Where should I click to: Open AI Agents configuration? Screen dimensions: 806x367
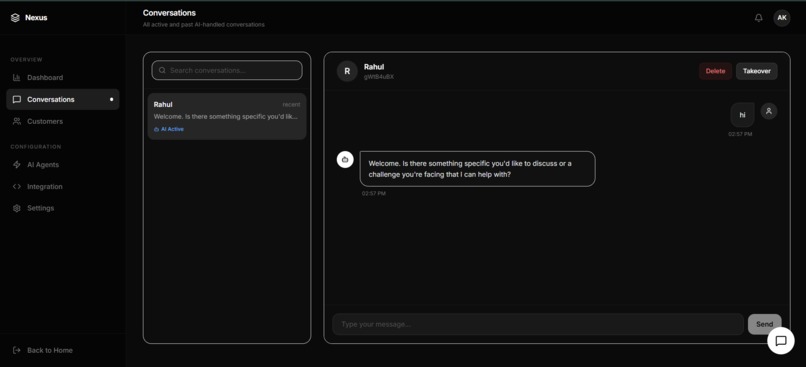[x=63, y=164]
